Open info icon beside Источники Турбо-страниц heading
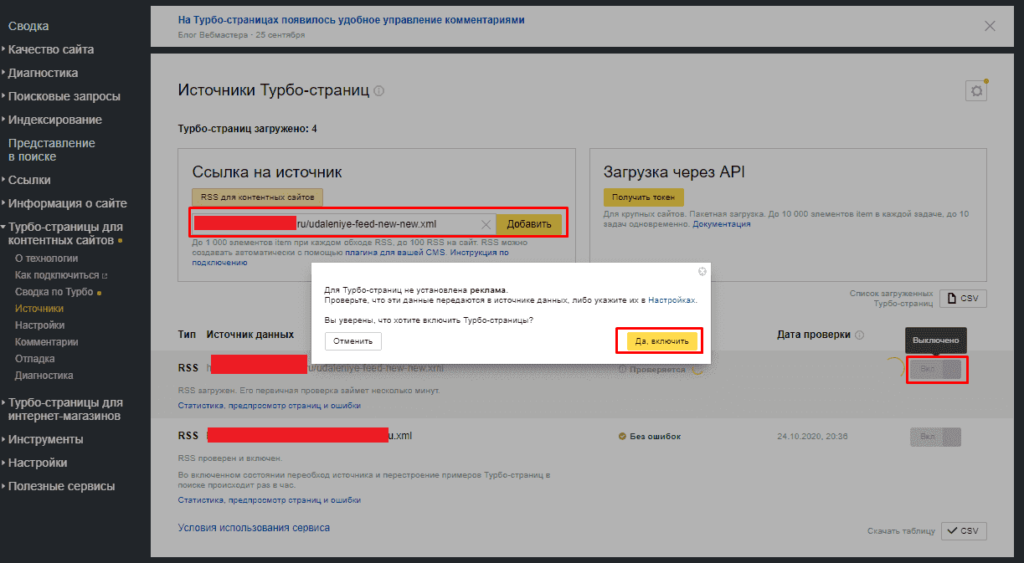Screen dimensions: 1024x563 379,91
